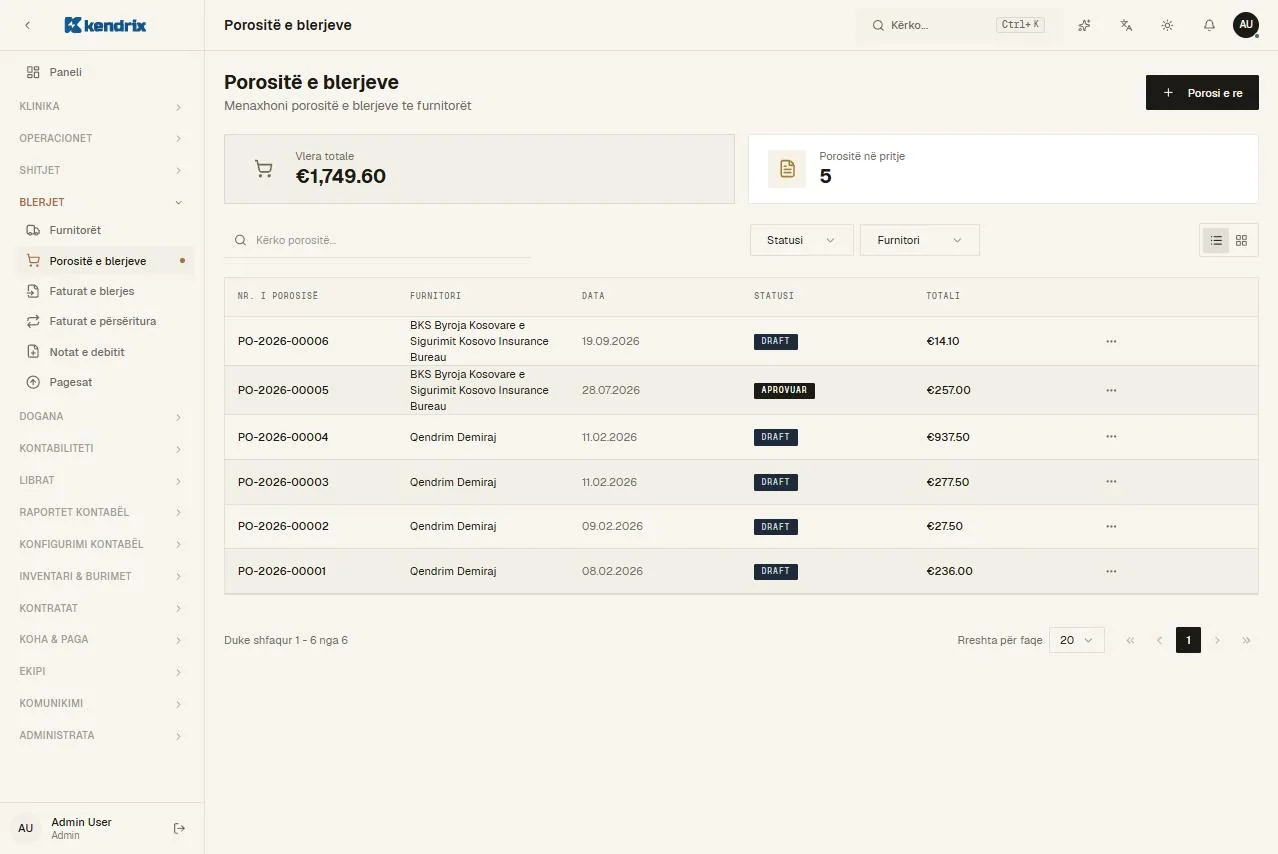
Task: Click the Kërko porositë search field
Action: click(378, 240)
